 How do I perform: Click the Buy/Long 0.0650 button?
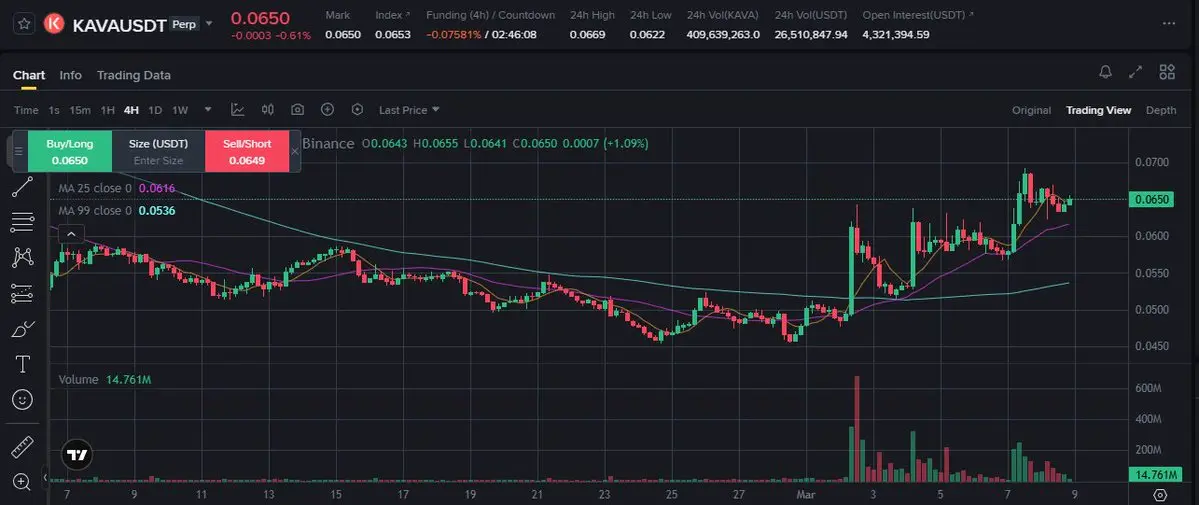(70, 152)
